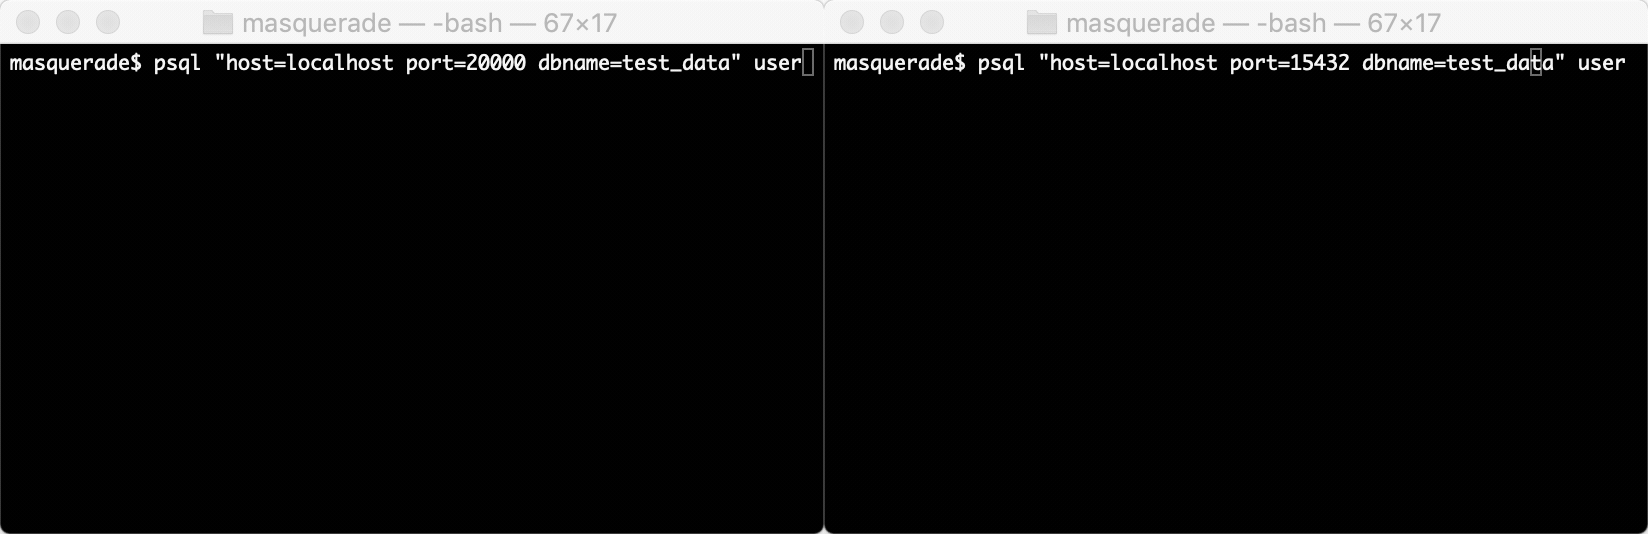Screen dimensions: 1648x534
Task: Click the folder icon in right terminal title
Action: (x=1041, y=22)
